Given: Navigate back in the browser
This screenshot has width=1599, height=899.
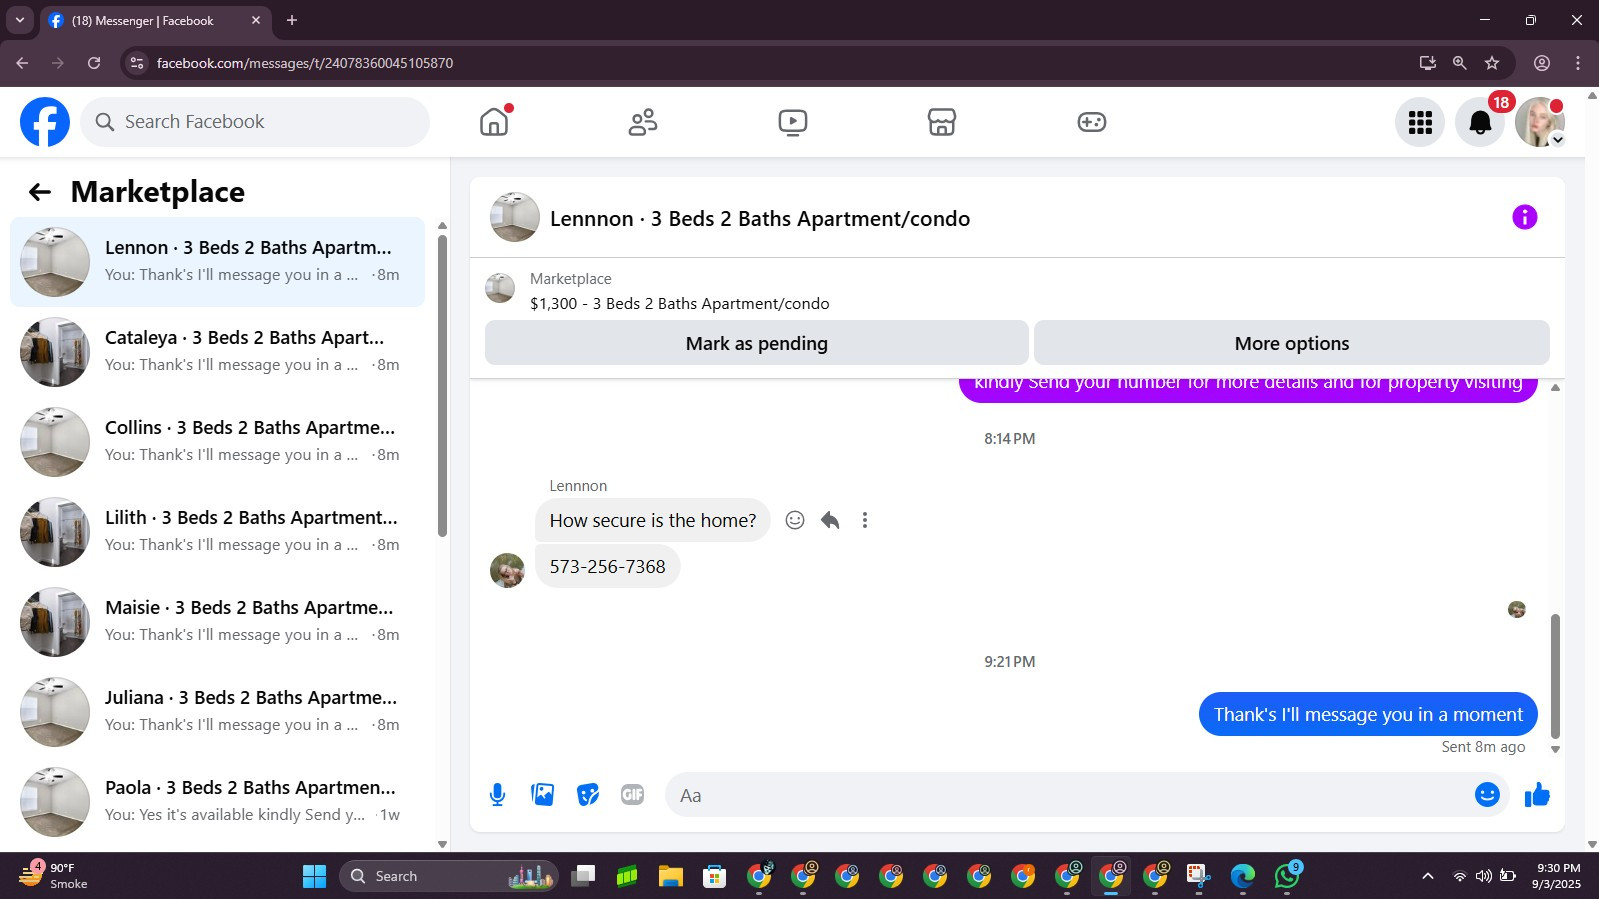Looking at the screenshot, I should (22, 63).
